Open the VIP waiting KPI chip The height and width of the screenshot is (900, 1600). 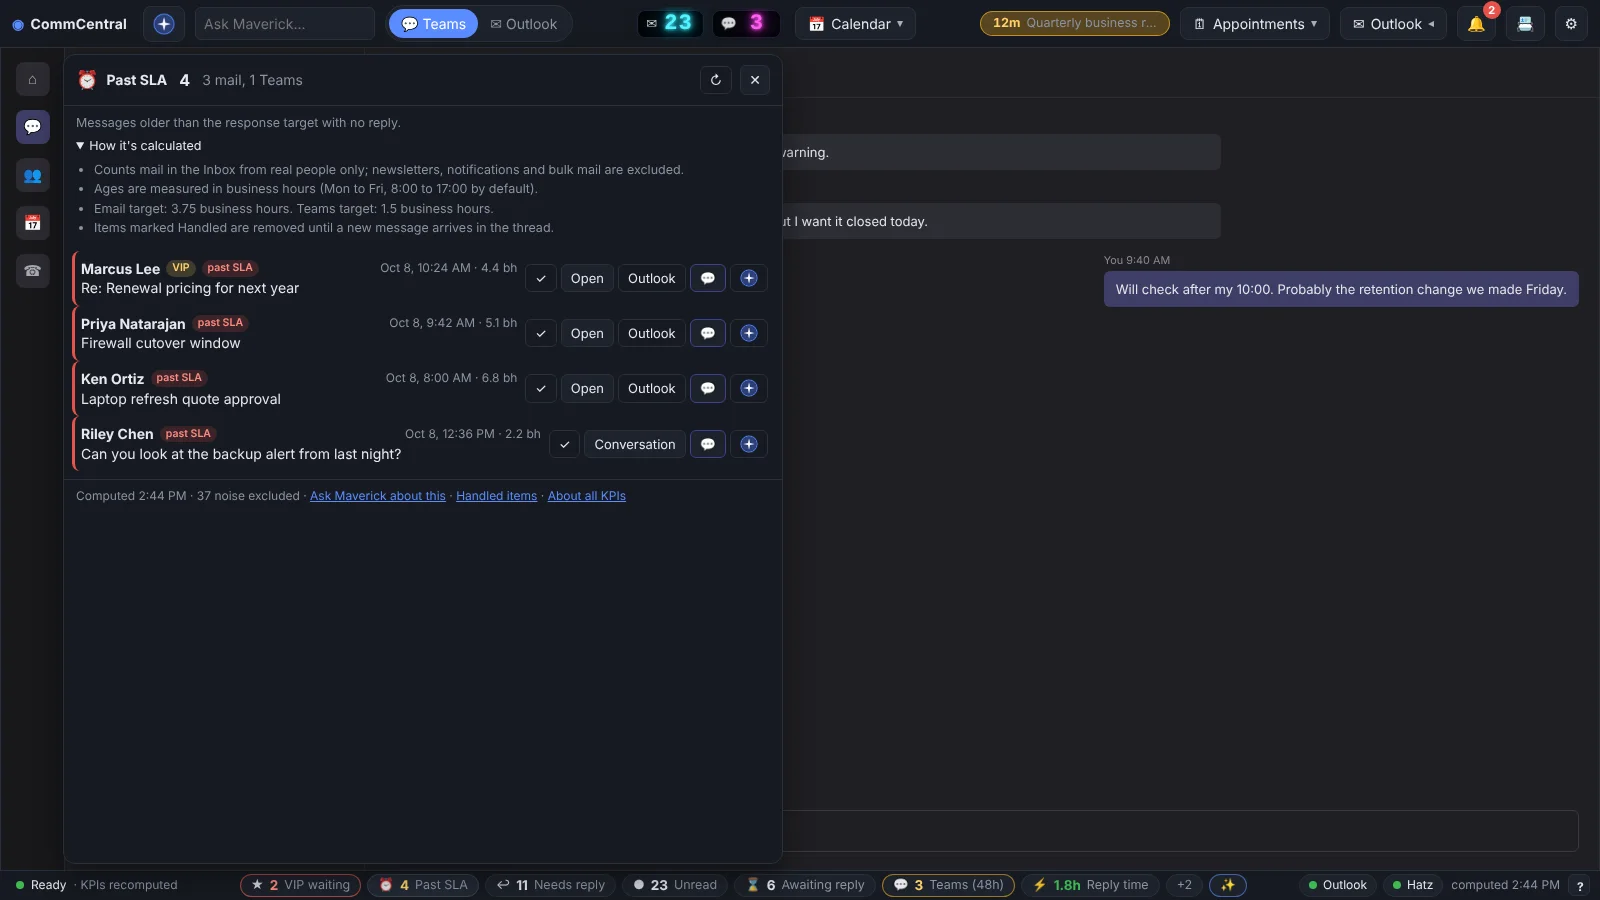pos(301,885)
